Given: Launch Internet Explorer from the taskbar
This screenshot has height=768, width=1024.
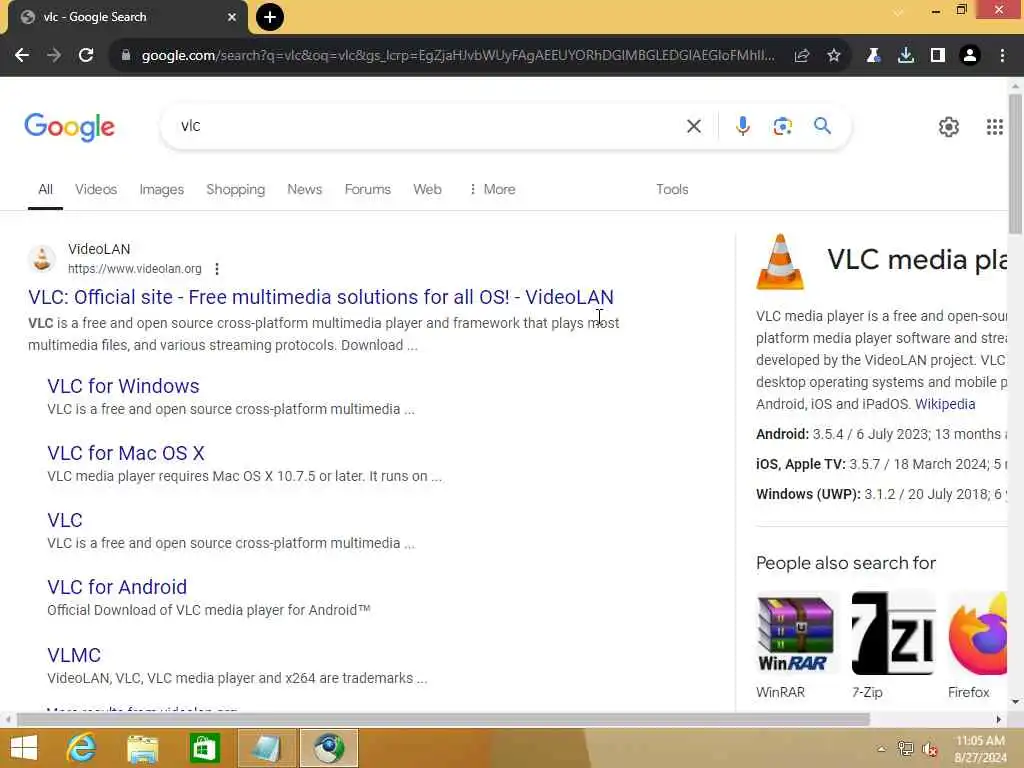Looking at the screenshot, I should [x=82, y=748].
